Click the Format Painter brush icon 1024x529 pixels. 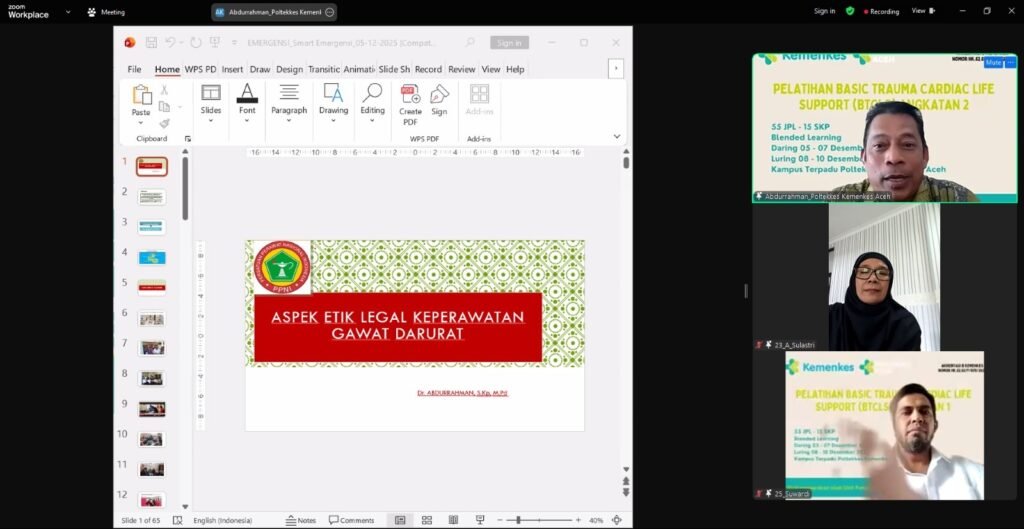[x=164, y=123]
